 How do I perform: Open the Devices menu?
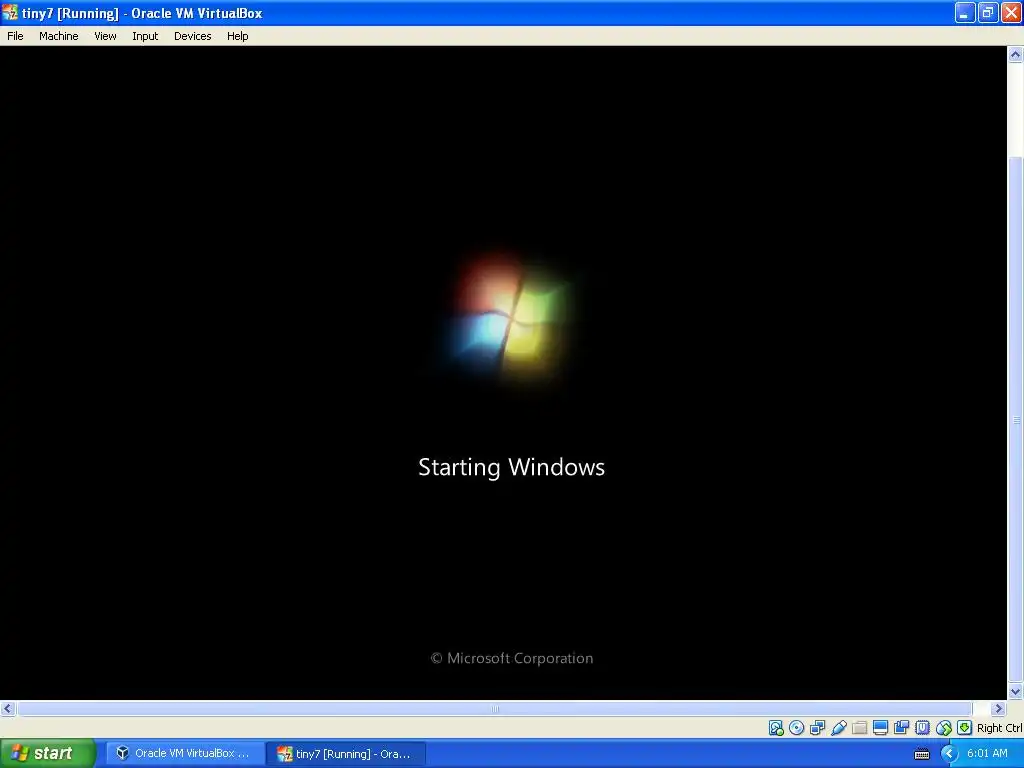pyautogui.click(x=193, y=36)
